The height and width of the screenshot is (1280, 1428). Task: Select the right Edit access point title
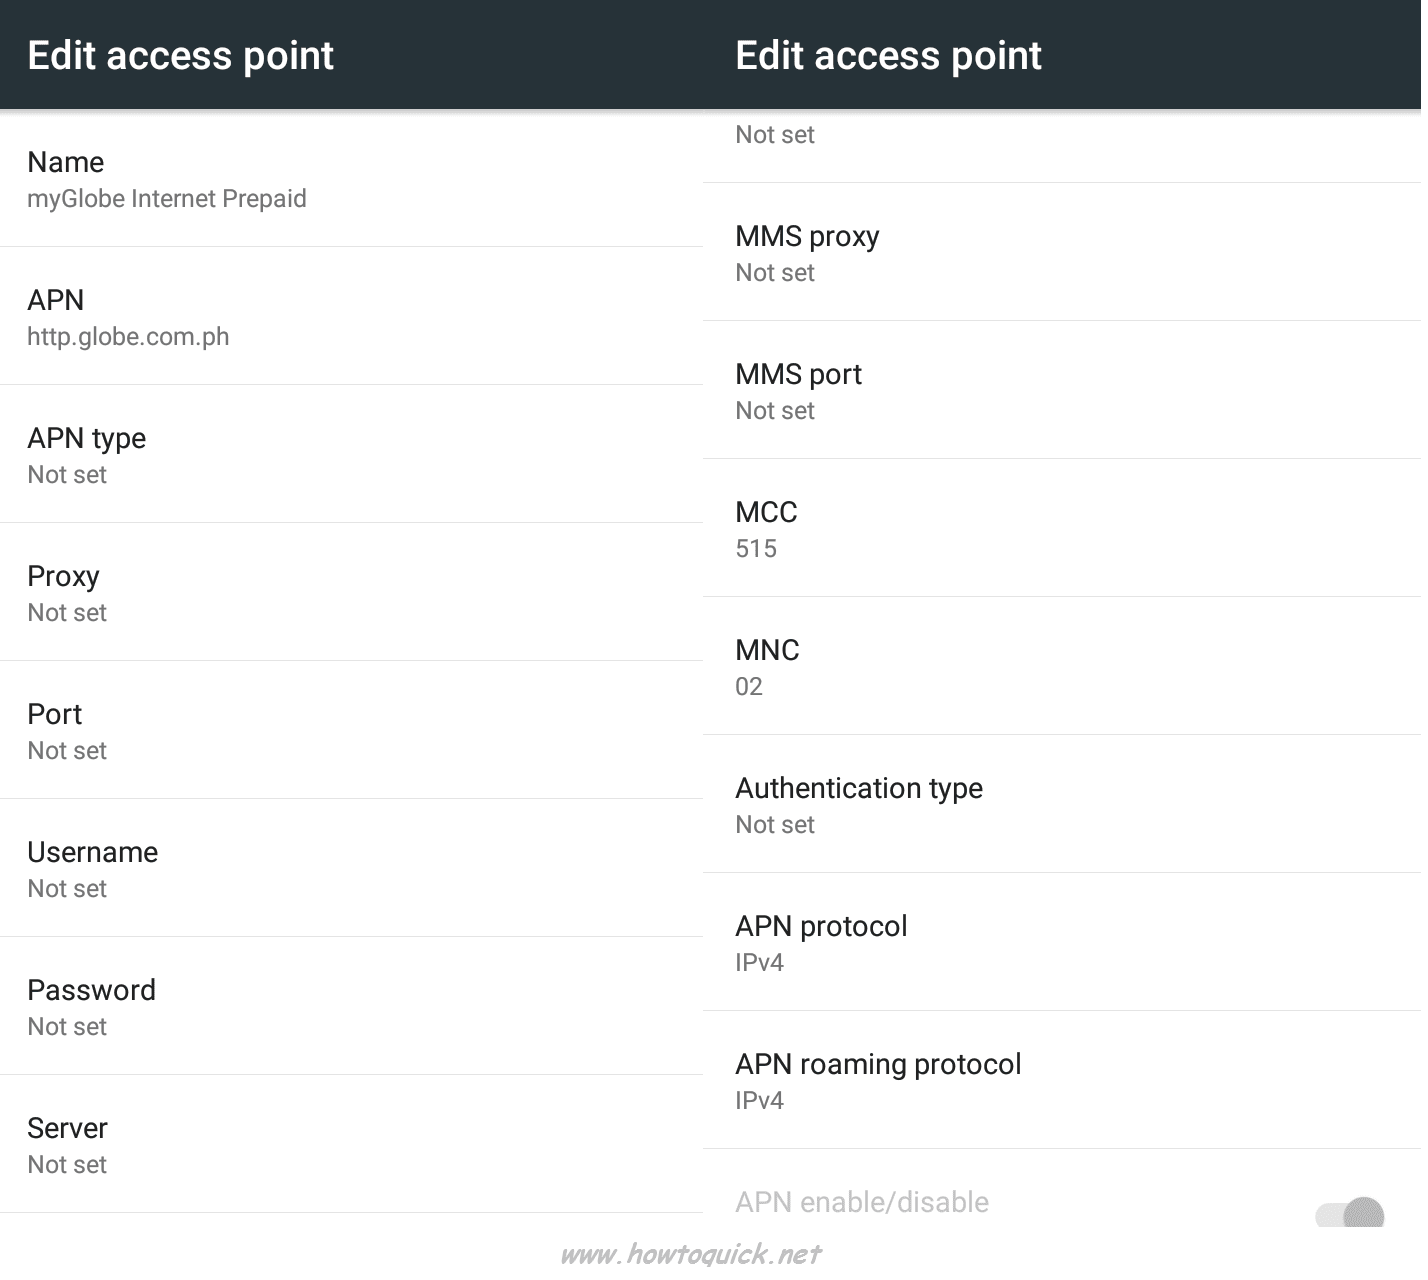click(889, 55)
